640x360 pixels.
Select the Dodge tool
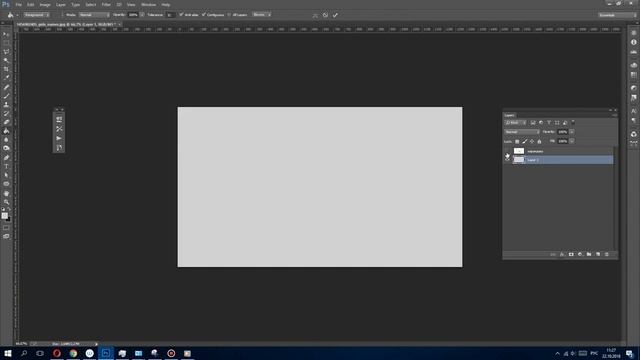6,148
